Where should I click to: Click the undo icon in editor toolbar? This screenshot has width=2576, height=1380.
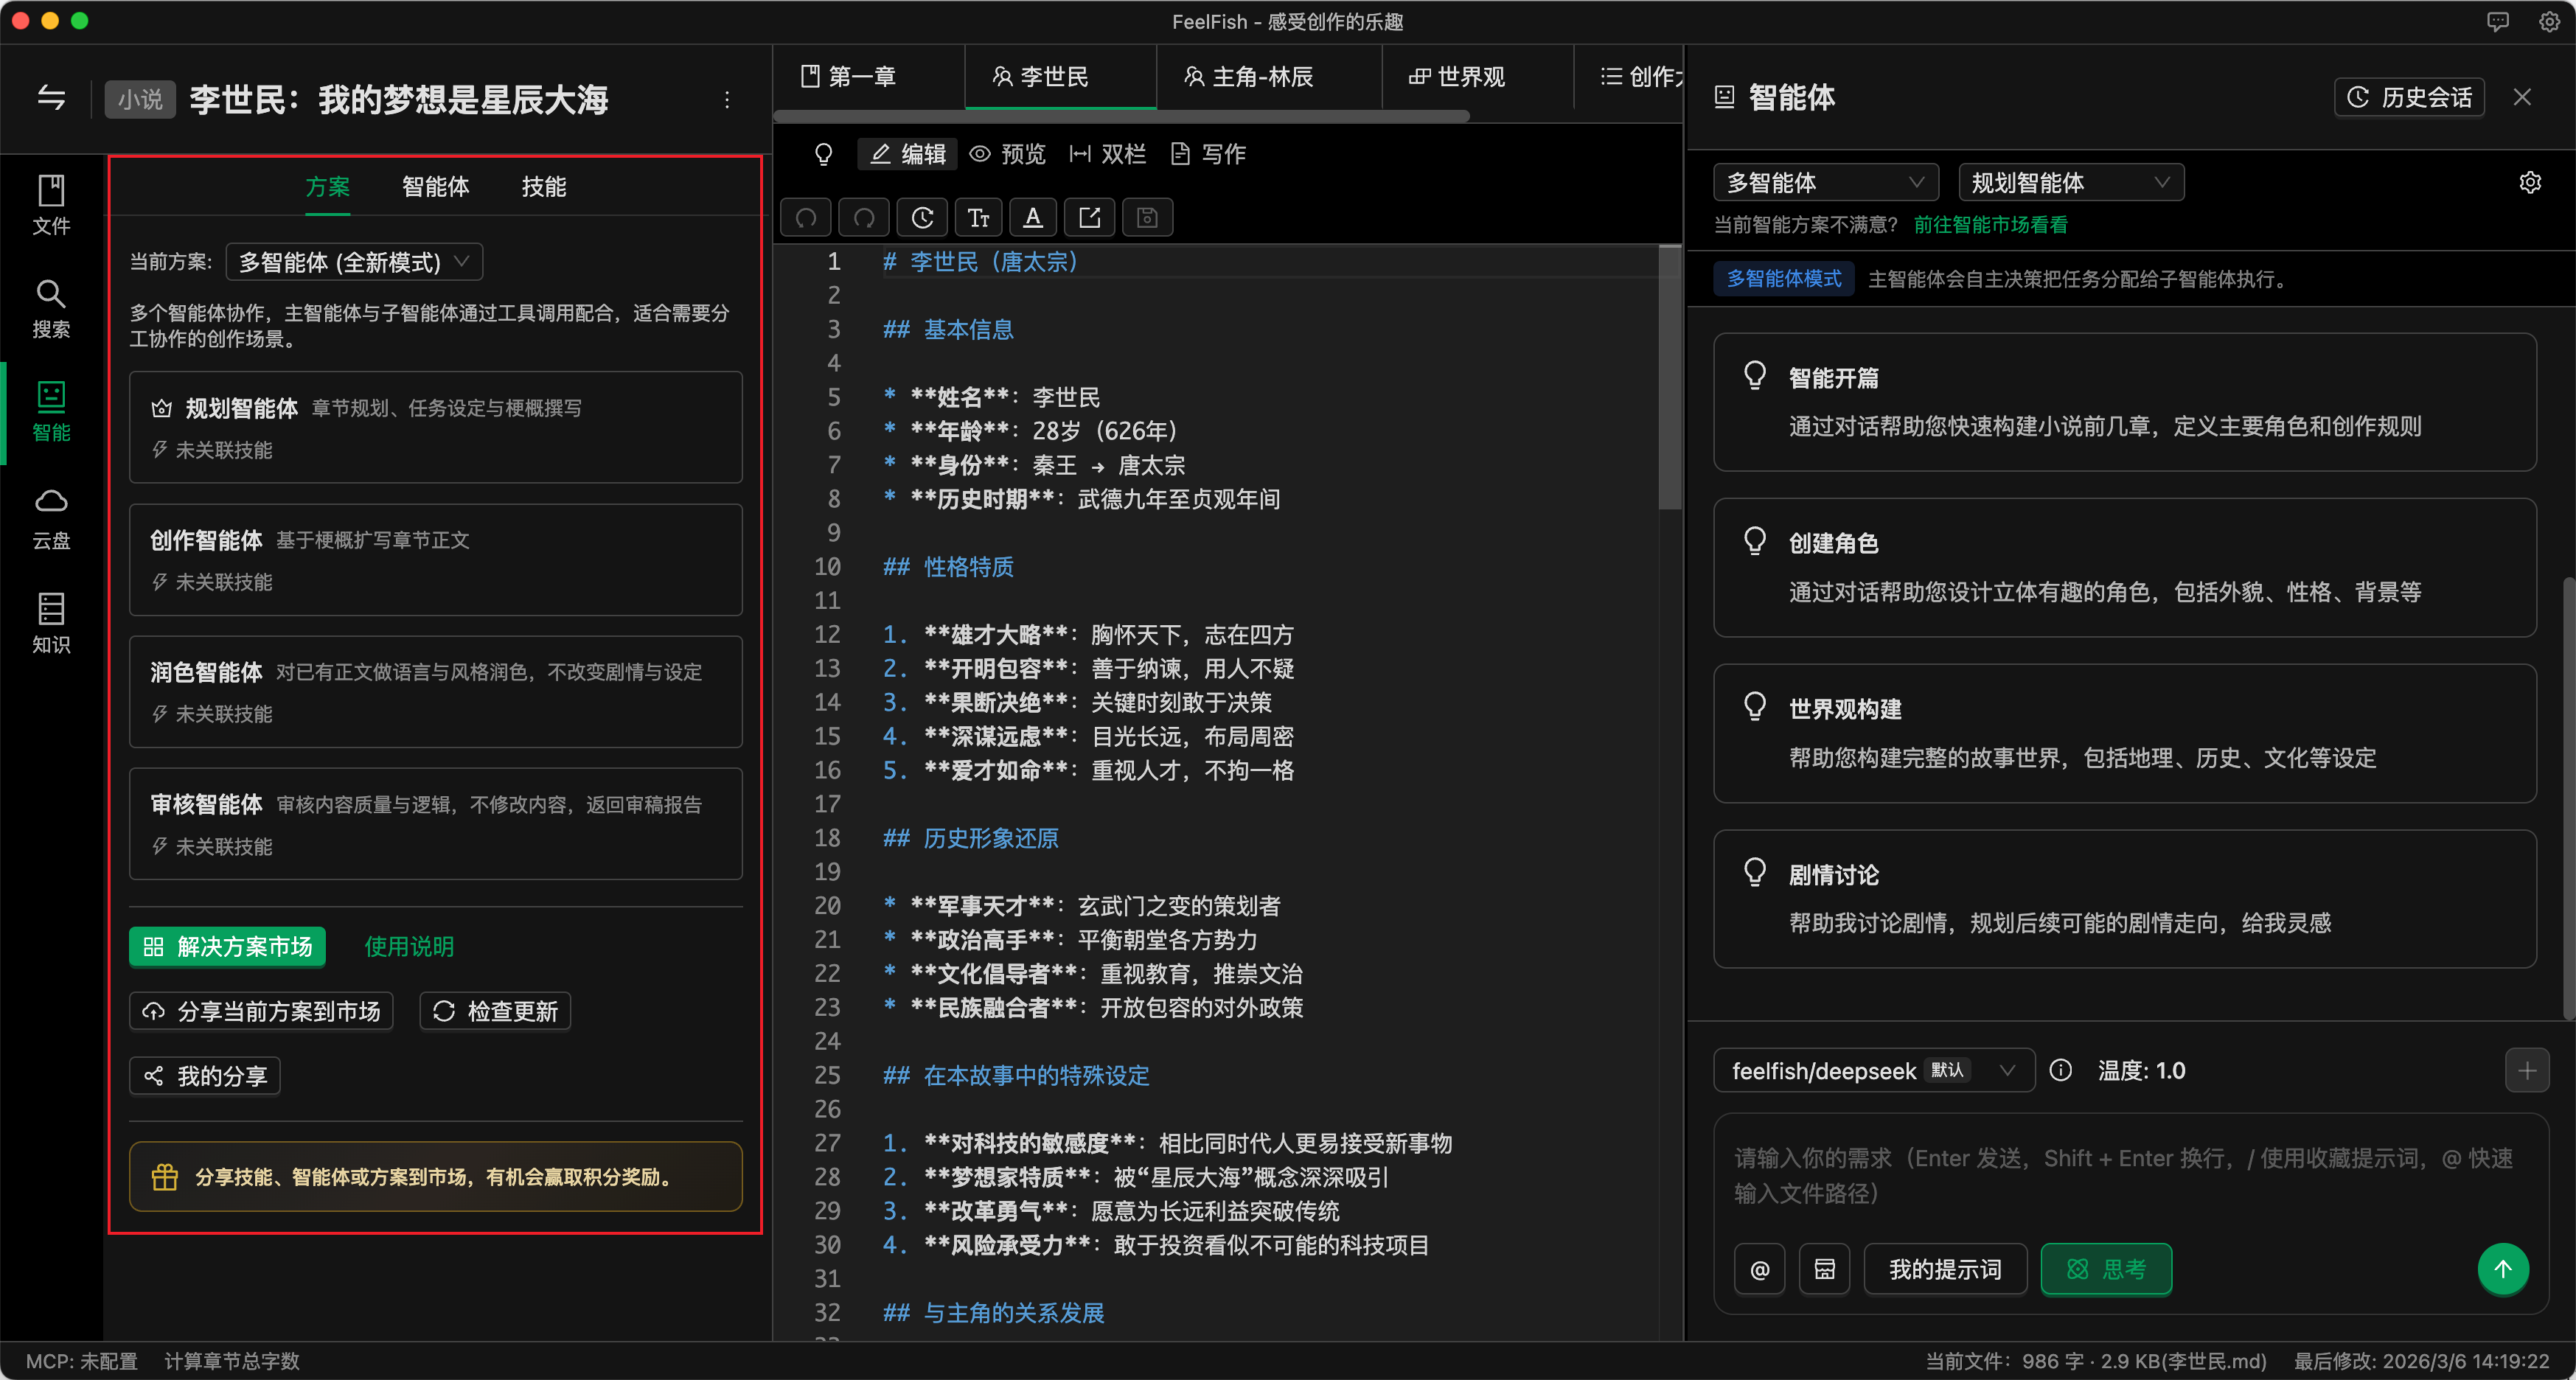pyautogui.click(x=806, y=217)
